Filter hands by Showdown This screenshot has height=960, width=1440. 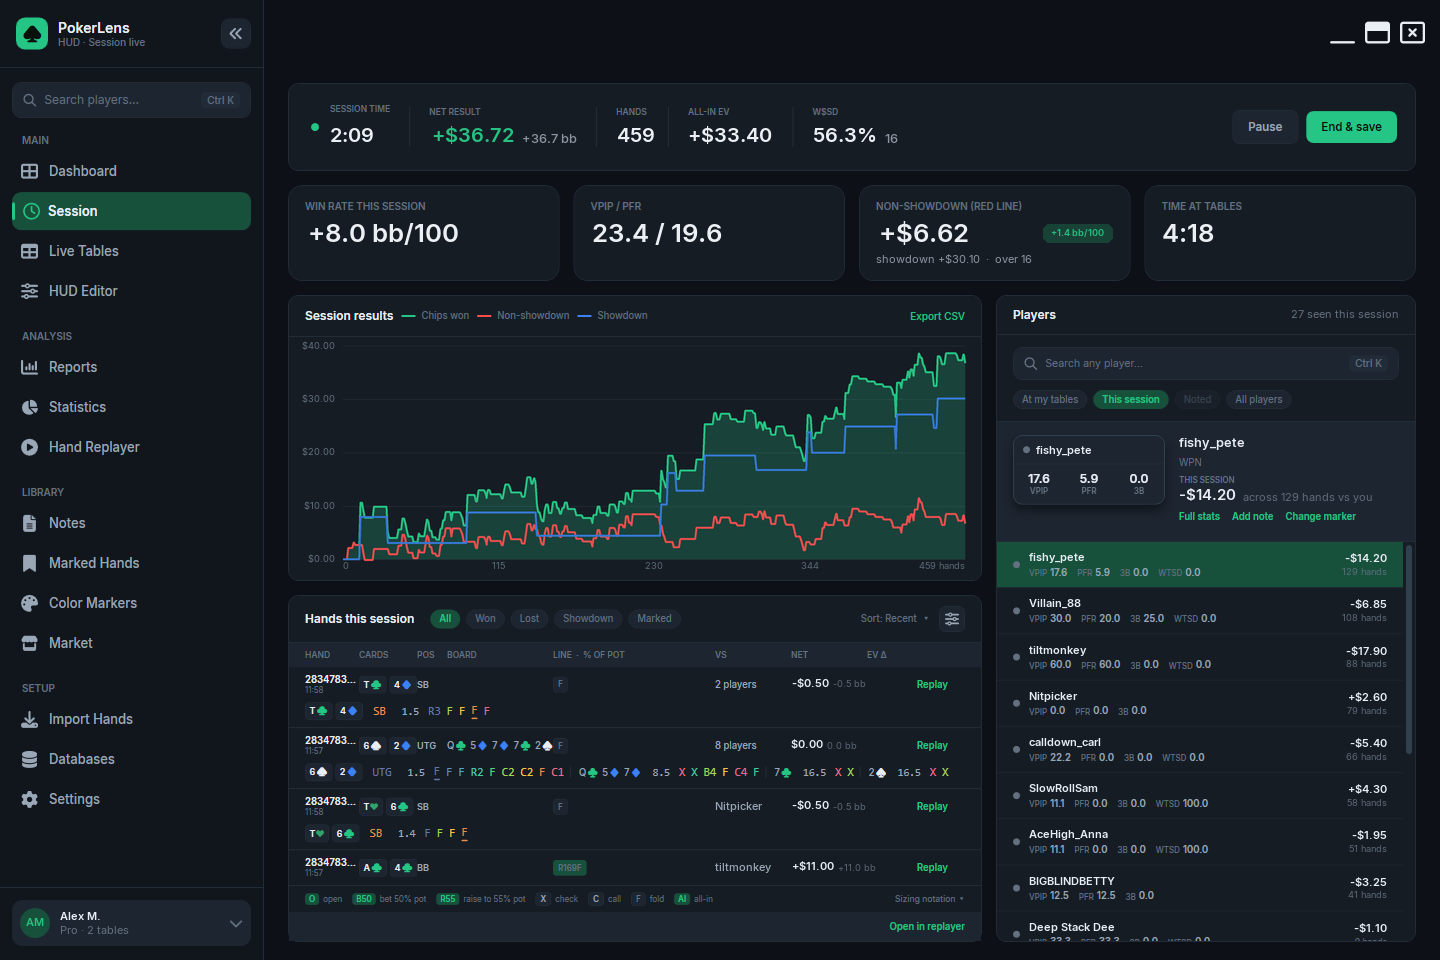coord(588,619)
